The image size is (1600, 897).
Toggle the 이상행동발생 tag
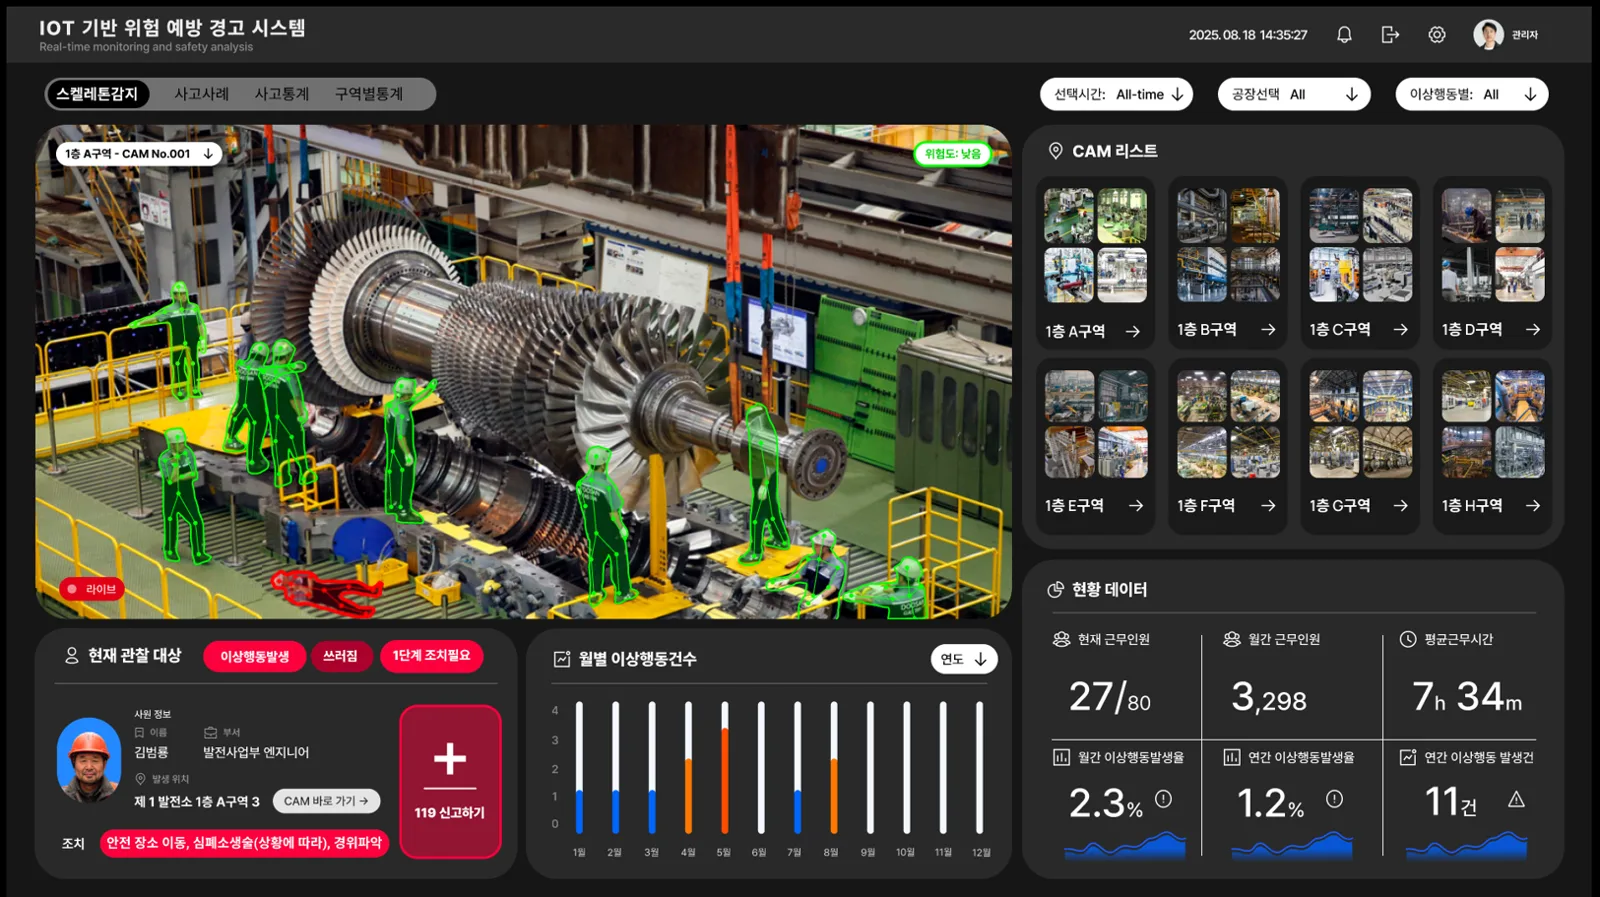[x=255, y=656]
